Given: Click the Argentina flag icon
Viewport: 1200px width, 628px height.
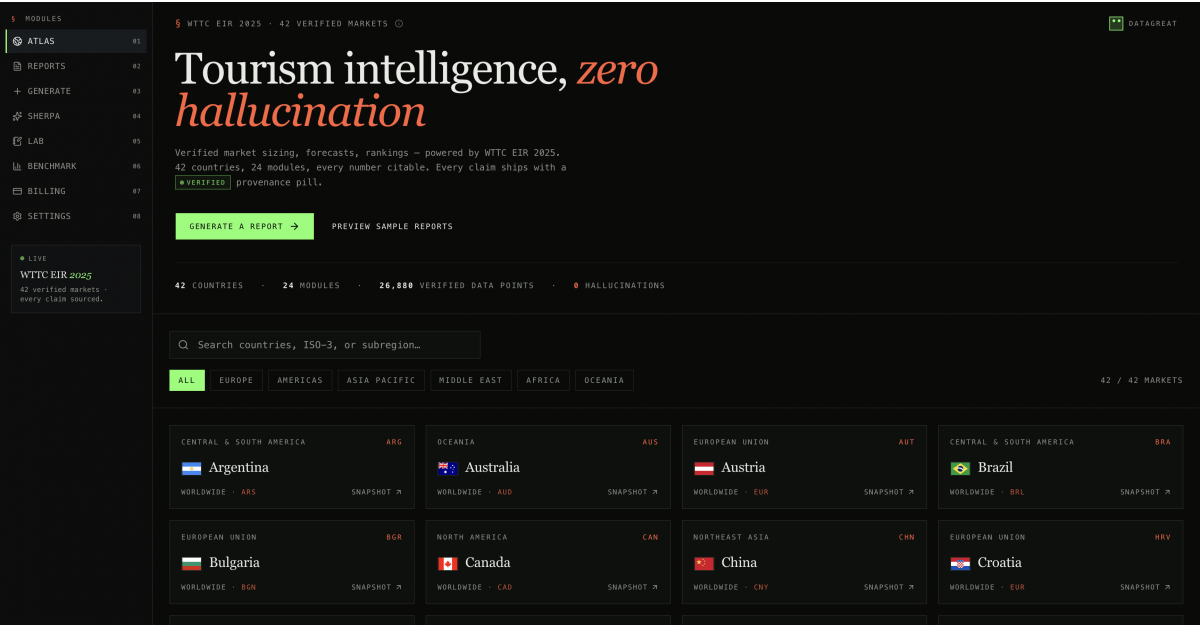Looking at the screenshot, I should pos(191,468).
